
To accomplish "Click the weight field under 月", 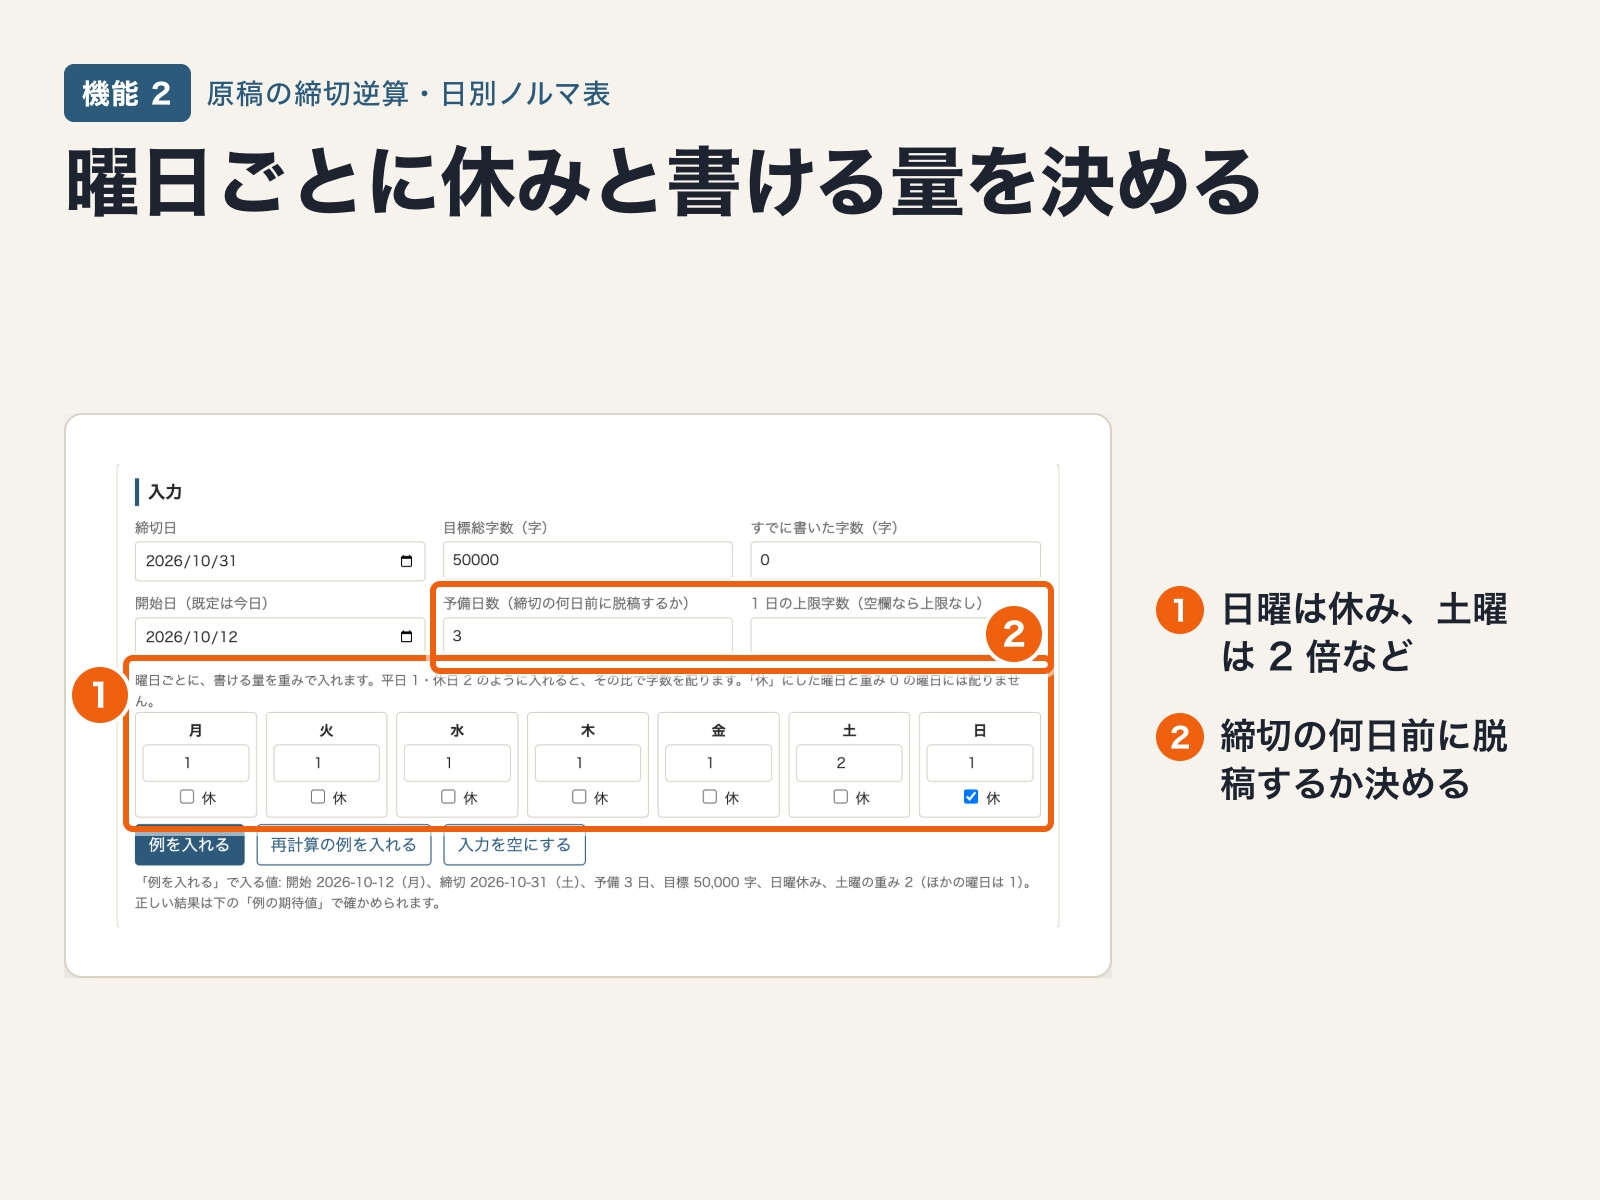I will tap(196, 763).
